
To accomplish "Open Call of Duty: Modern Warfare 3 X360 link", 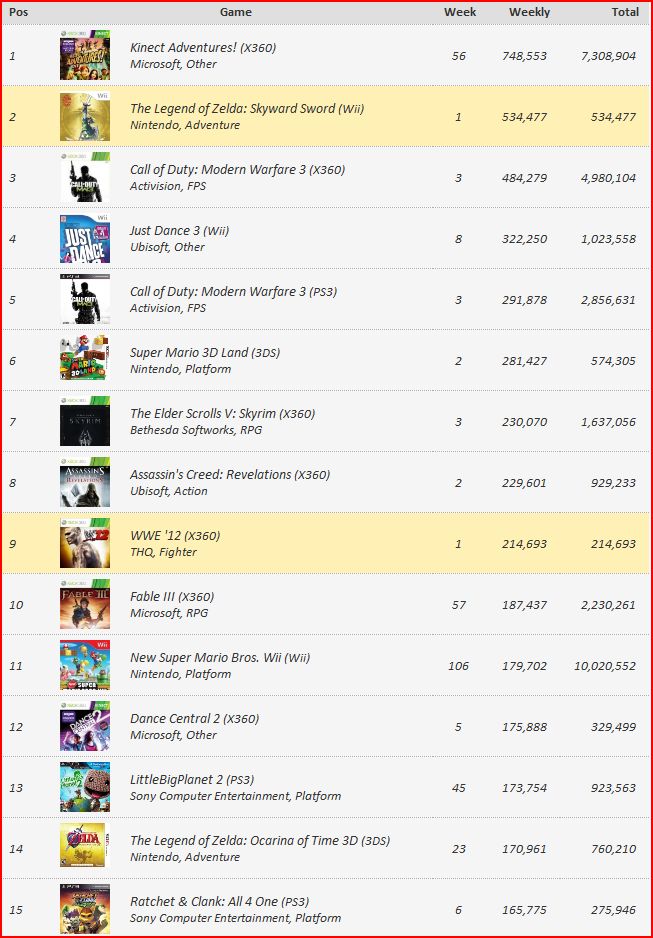I will click(x=237, y=170).
